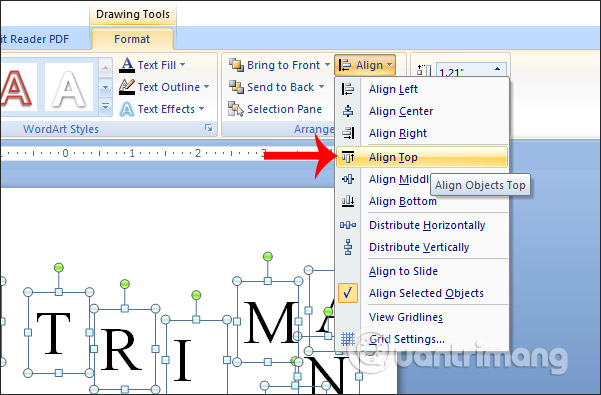Move the WordArt styles gallery up one row
601x395 pixels.
pos(105,69)
